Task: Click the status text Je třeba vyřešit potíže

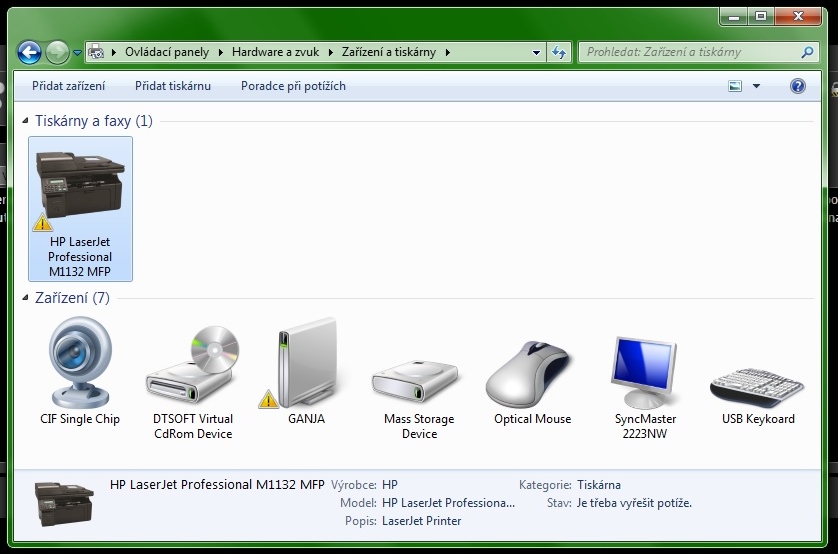Action: (634, 503)
